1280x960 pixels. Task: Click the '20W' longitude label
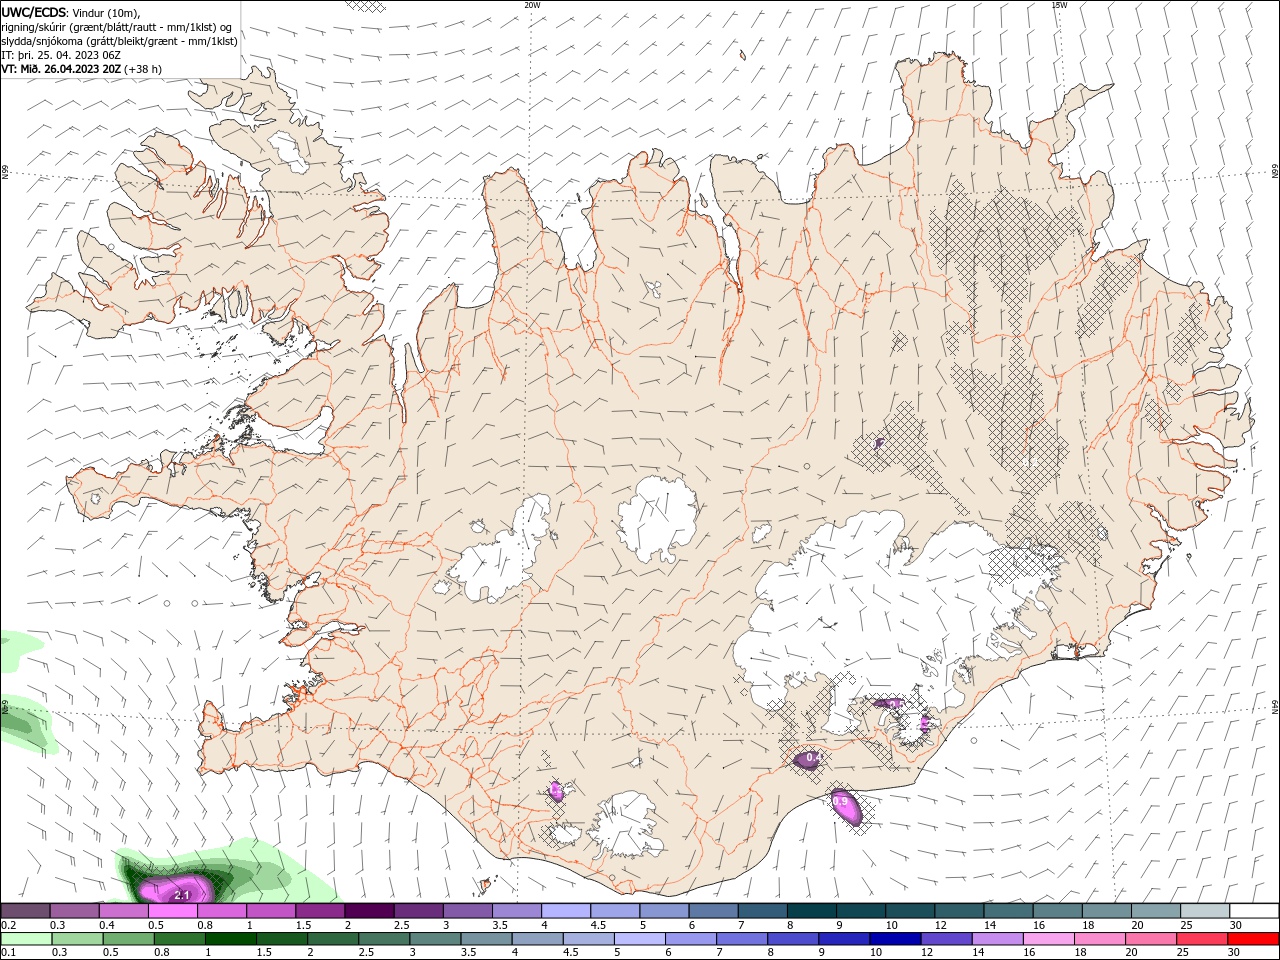[x=532, y=5]
